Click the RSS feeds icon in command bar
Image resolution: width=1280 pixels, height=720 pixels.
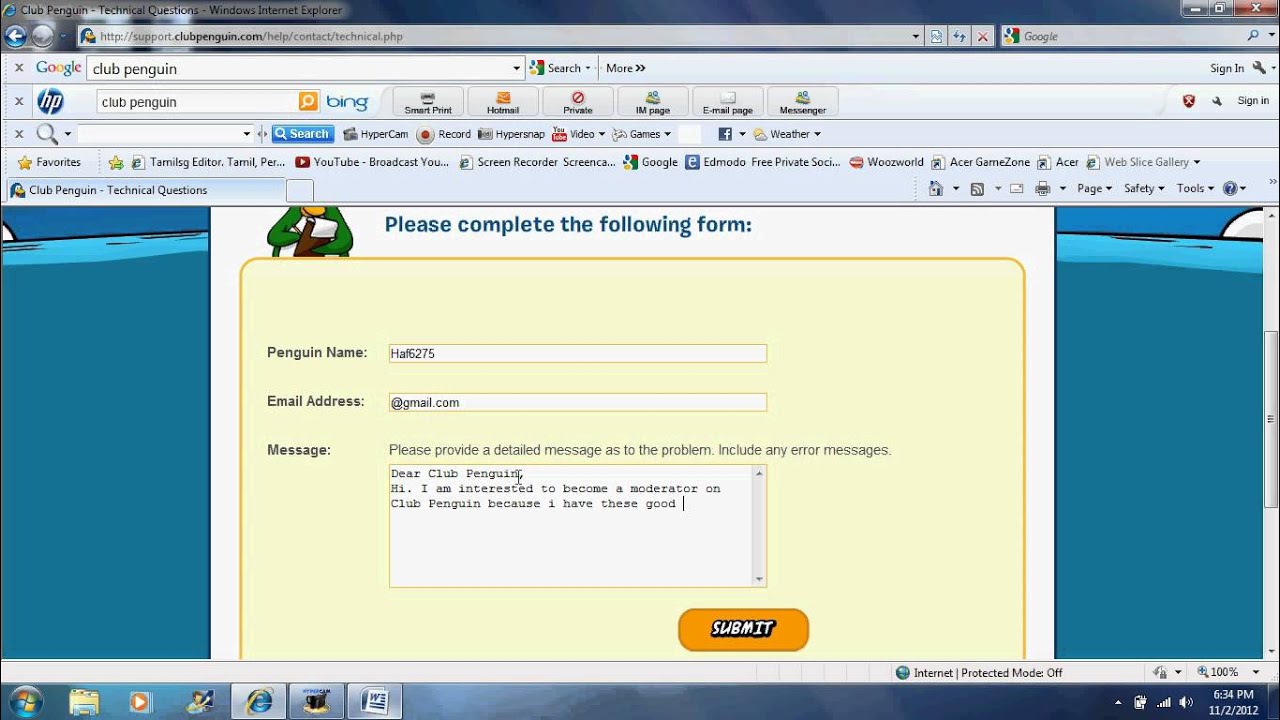[x=978, y=188]
